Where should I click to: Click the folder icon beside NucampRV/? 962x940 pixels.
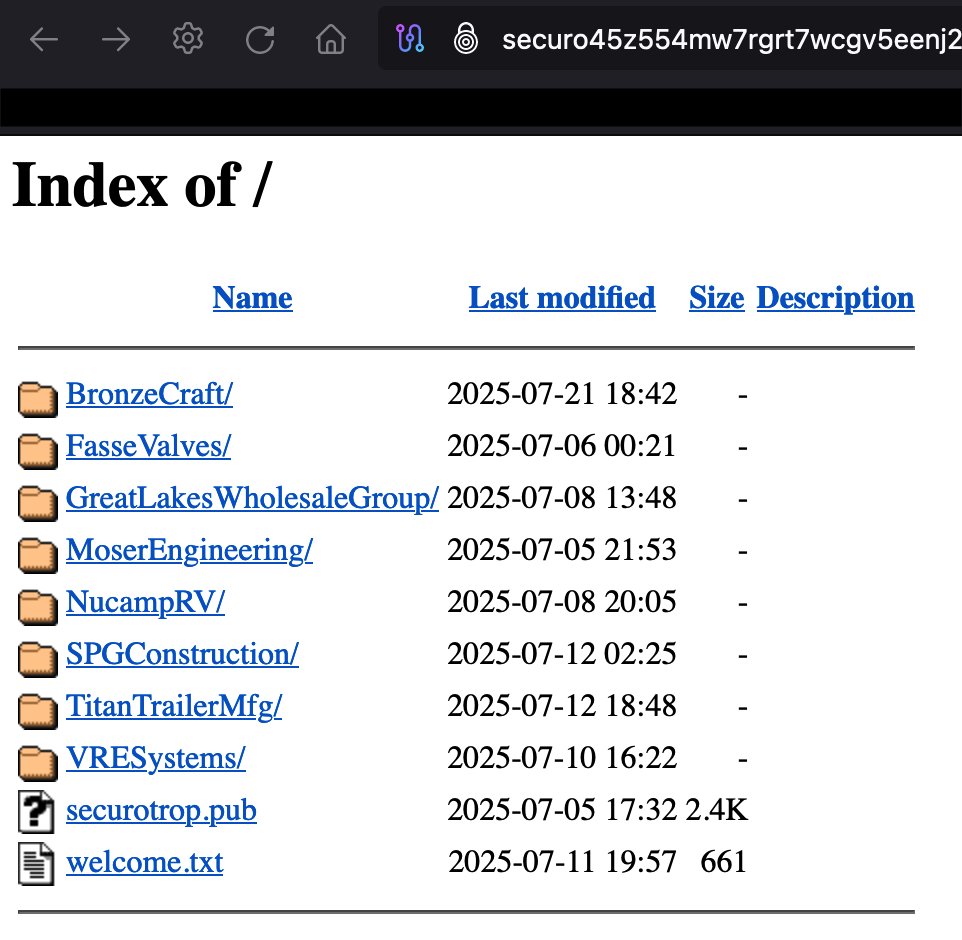(37, 607)
